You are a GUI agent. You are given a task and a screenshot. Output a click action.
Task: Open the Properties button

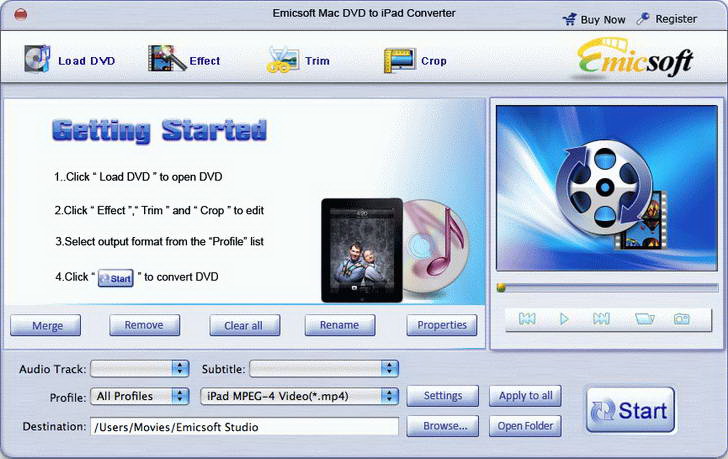tap(442, 325)
